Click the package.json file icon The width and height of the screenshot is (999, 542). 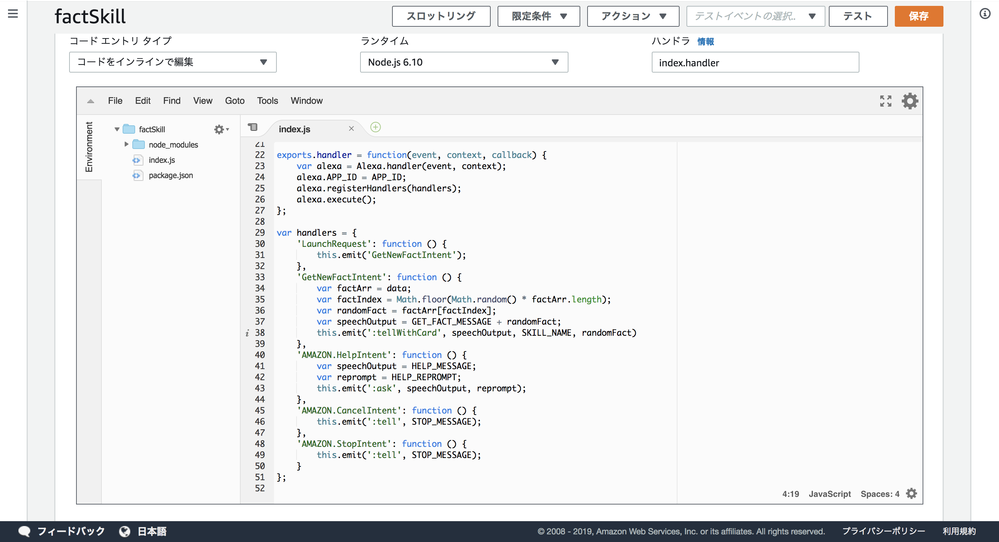point(137,175)
